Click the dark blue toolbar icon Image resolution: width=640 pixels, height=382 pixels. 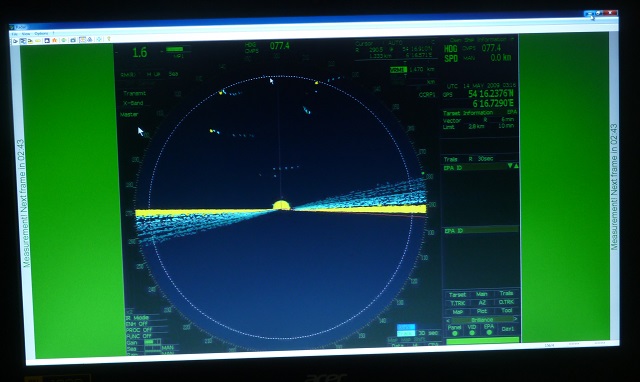tap(47, 40)
